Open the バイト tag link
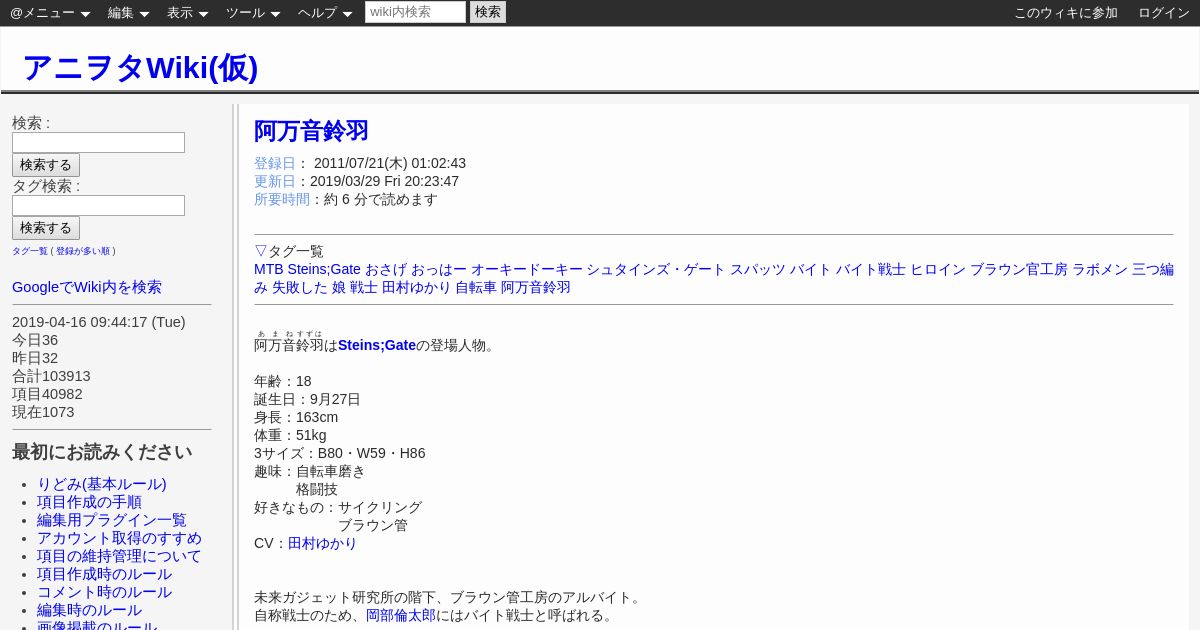Image resolution: width=1200 pixels, height=630 pixels. (811, 269)
